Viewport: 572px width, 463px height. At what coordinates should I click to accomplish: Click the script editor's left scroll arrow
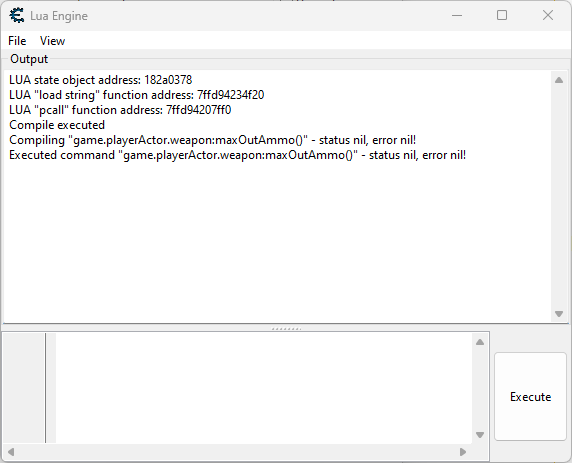point(11,452)
